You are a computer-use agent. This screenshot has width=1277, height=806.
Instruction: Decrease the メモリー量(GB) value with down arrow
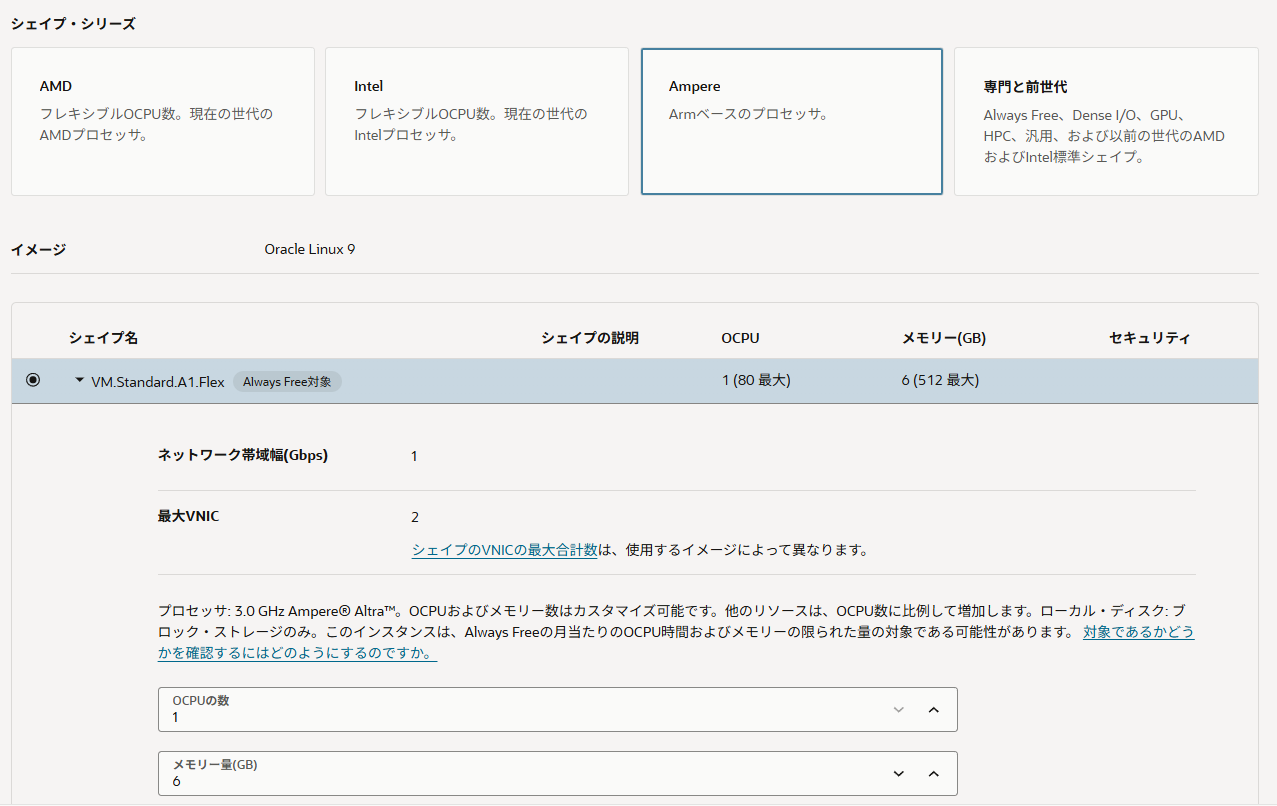(x=898, y=773)
